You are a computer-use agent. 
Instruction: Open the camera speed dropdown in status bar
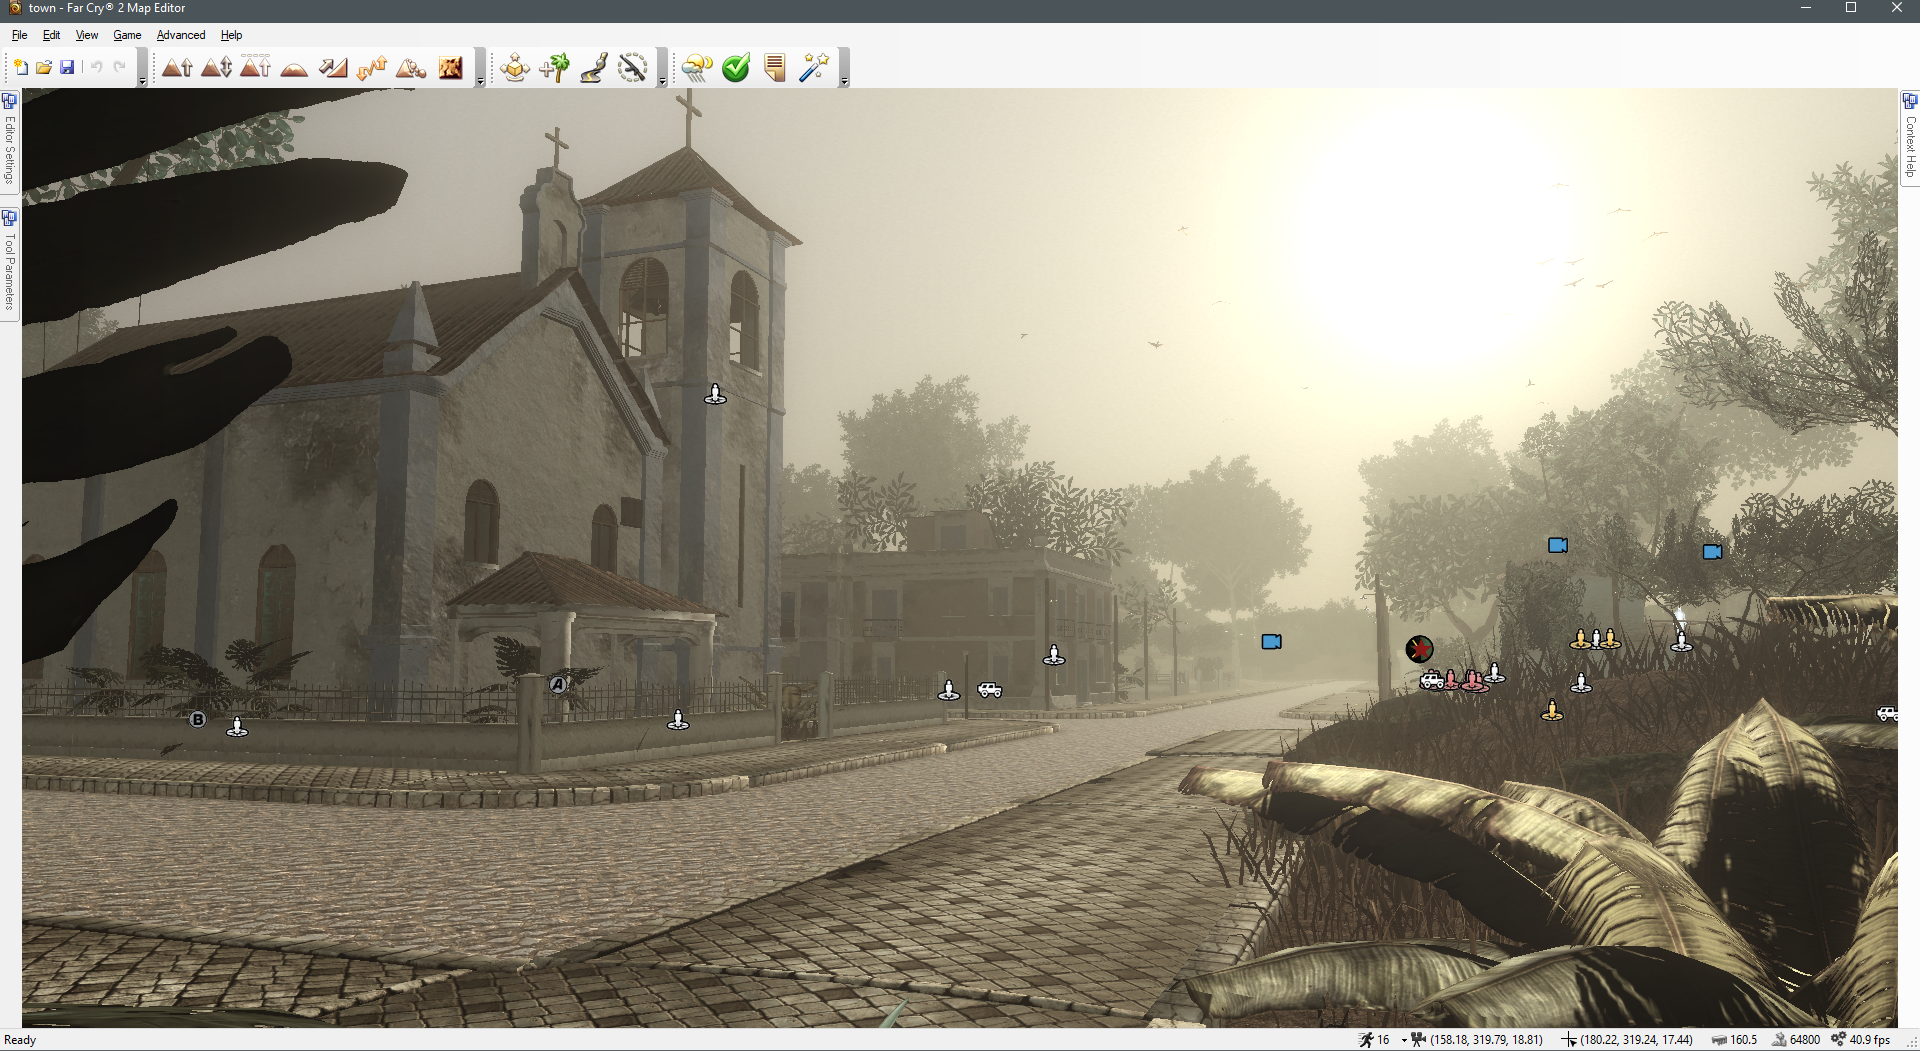click(x=1404, y=1040)
